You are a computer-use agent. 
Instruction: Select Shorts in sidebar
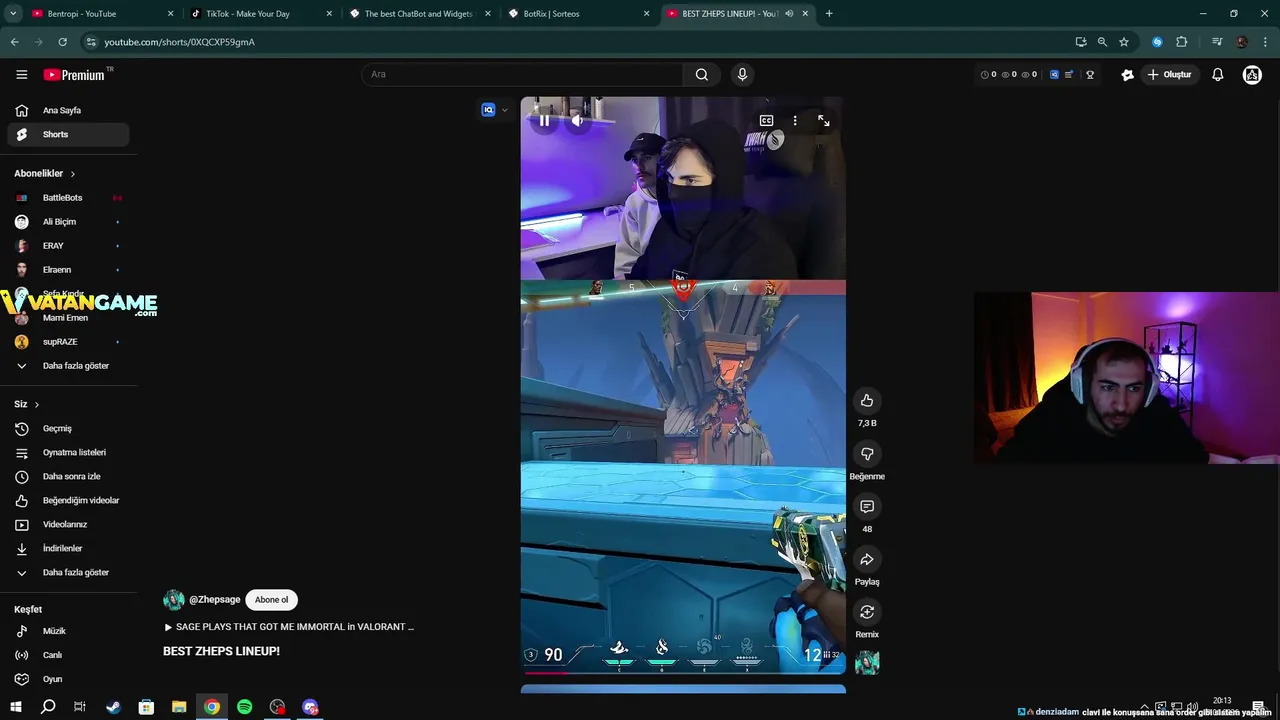click(x=68, y=135)
